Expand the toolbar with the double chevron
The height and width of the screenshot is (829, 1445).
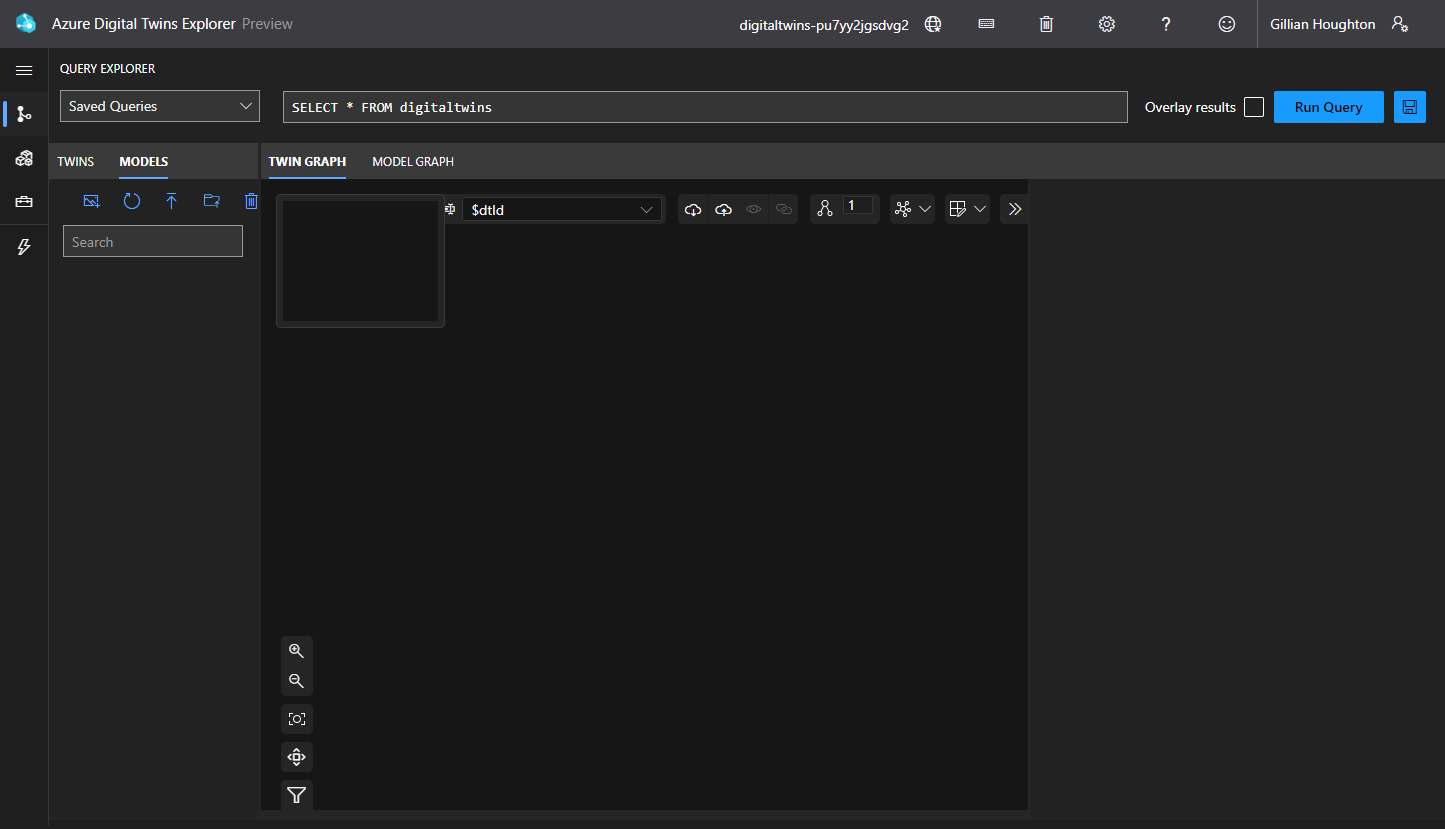(x=1014, y=209)
